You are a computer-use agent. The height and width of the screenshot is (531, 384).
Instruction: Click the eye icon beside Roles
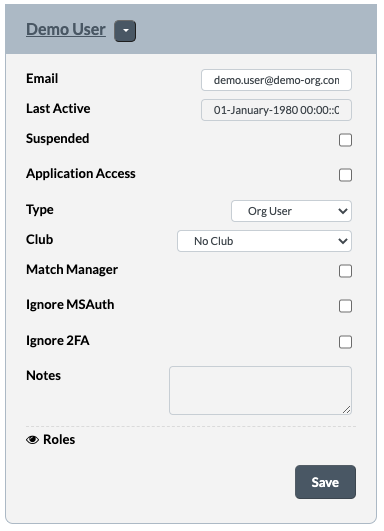(33, 440)
